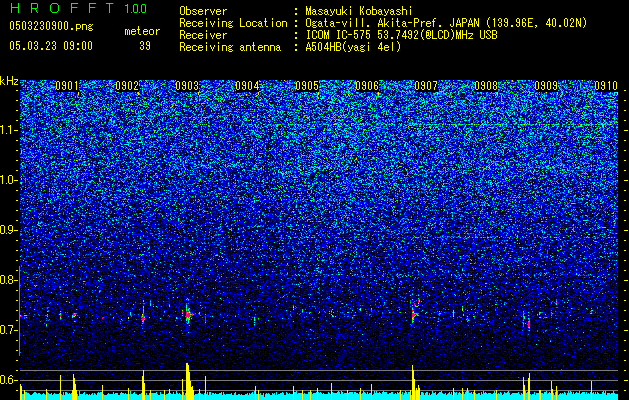Click the tallest yellow power peak at 0903
The image size is (629, 400).
coord(189,381)
